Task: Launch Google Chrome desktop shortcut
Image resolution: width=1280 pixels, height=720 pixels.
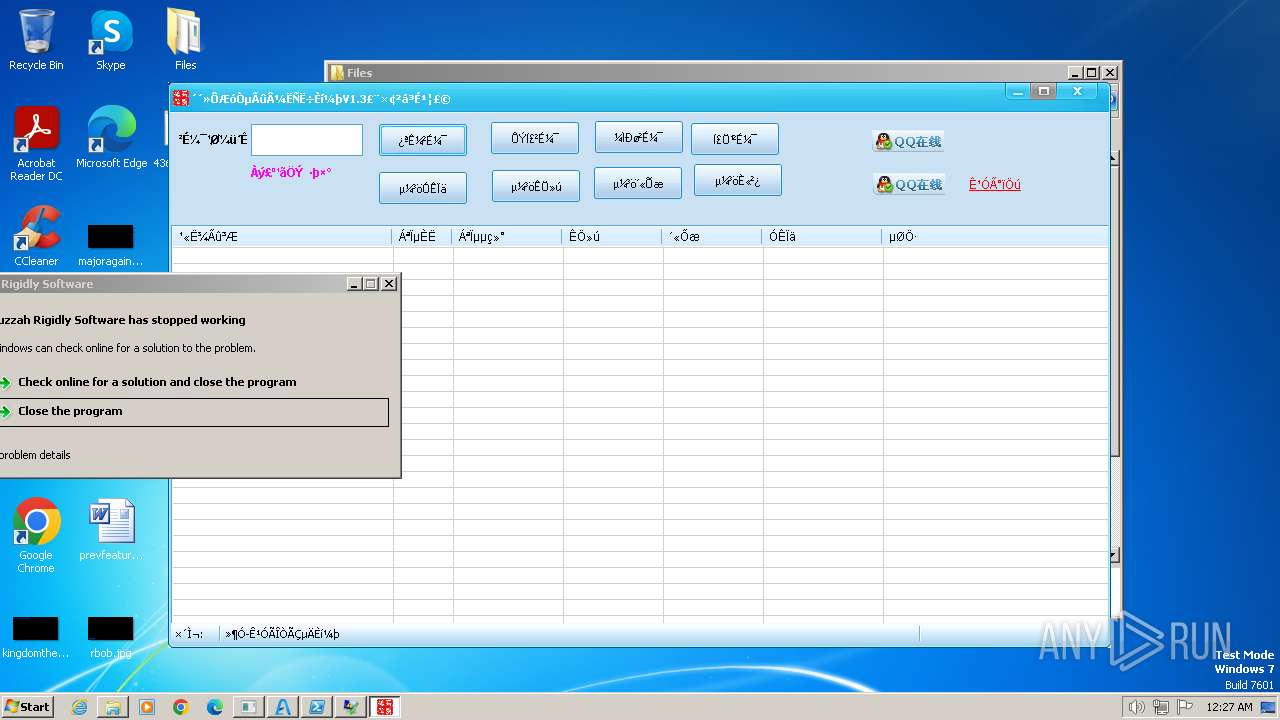Action: (36, 535)
